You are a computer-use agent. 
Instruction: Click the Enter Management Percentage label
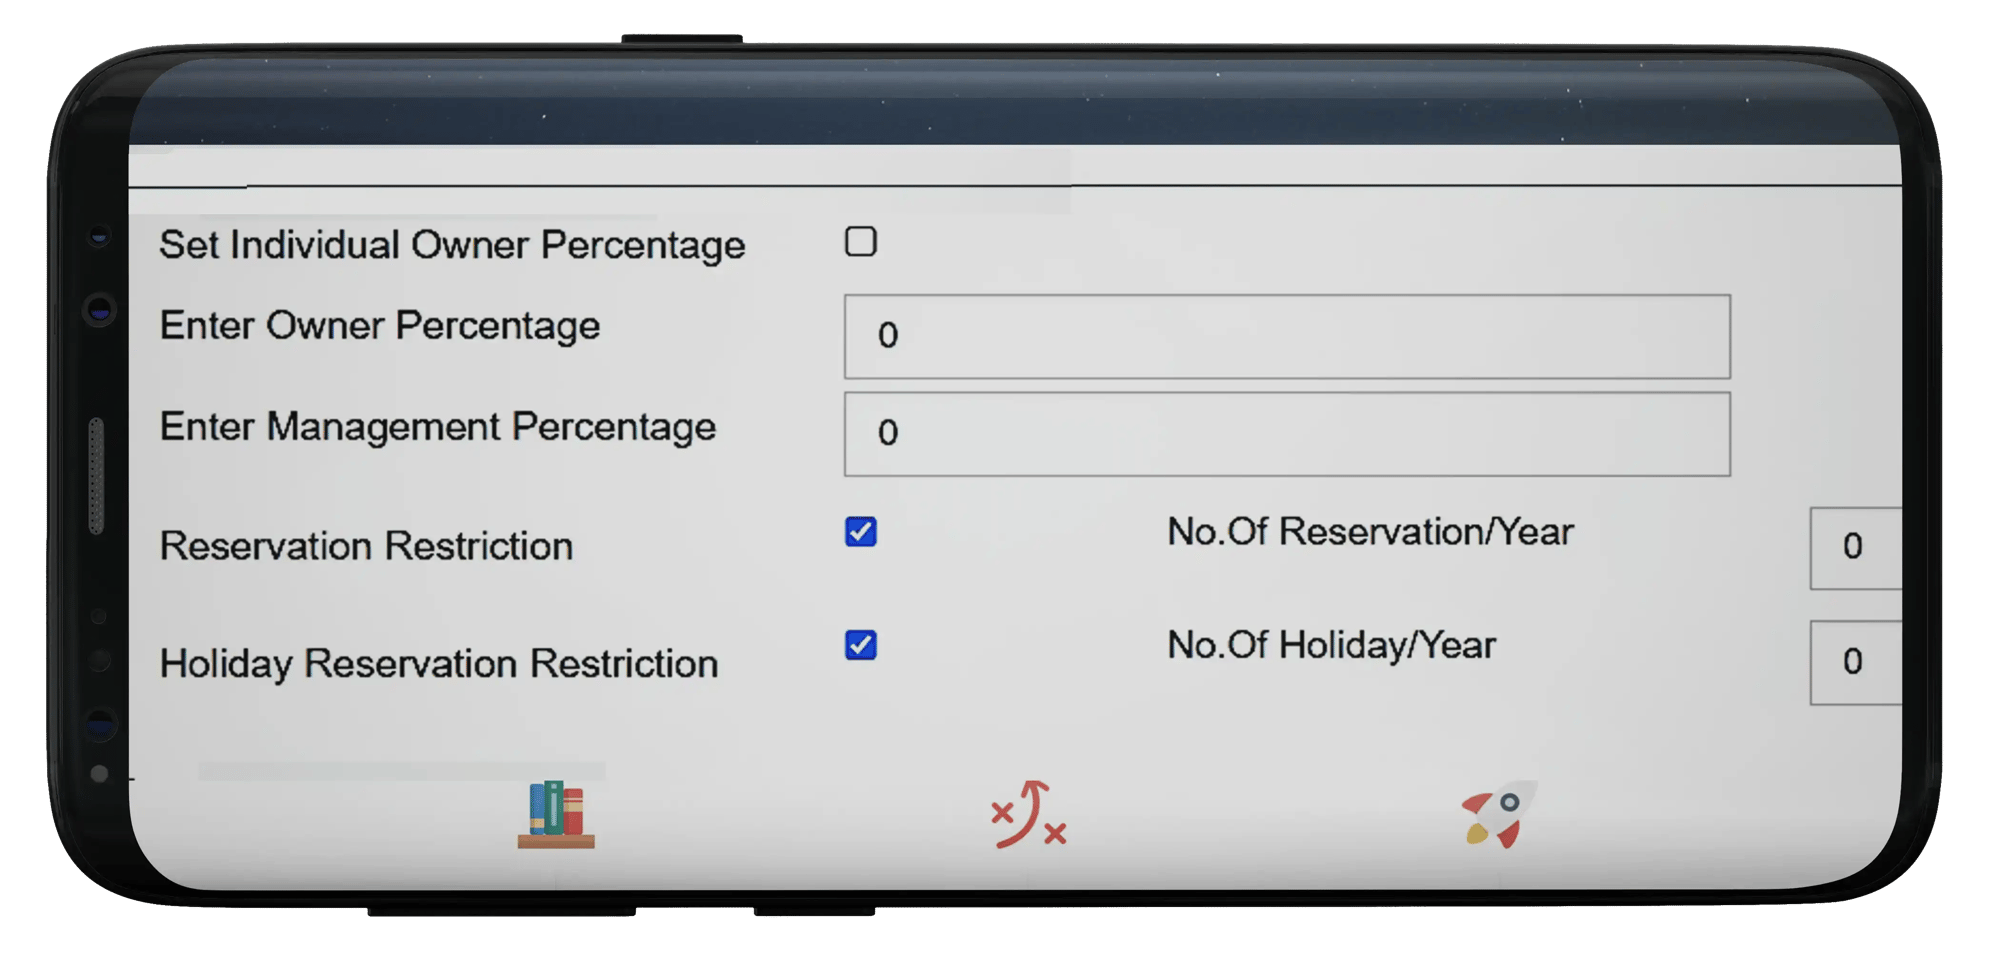tap(438, 427)
